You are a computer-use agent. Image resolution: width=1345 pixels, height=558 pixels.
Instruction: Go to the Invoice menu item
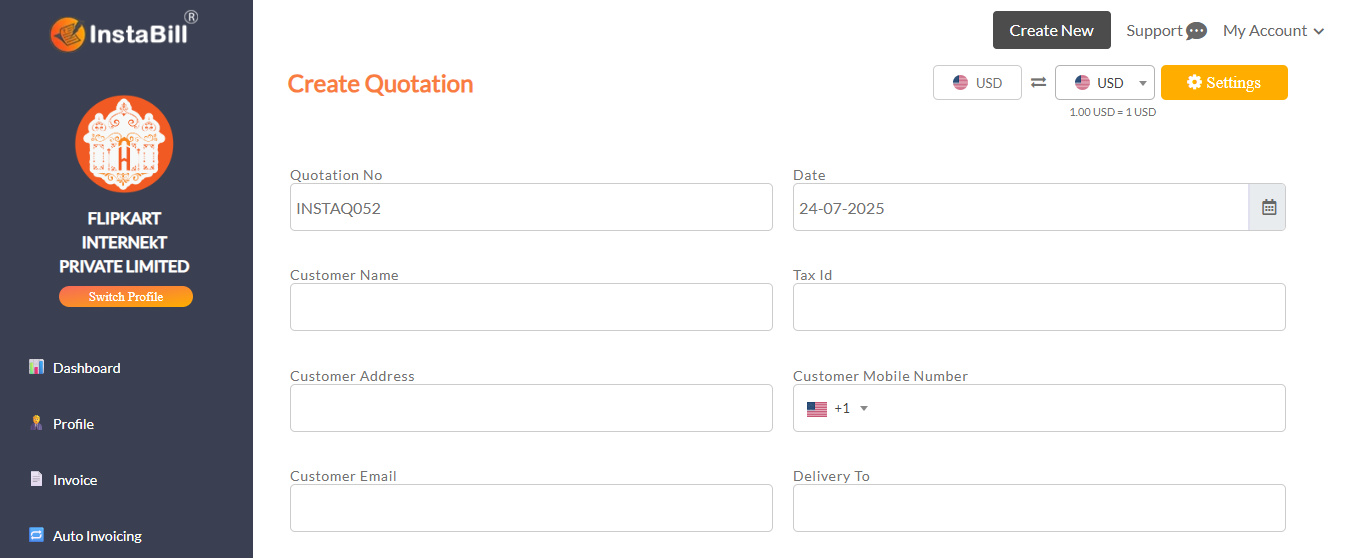[x=75, y=480]
